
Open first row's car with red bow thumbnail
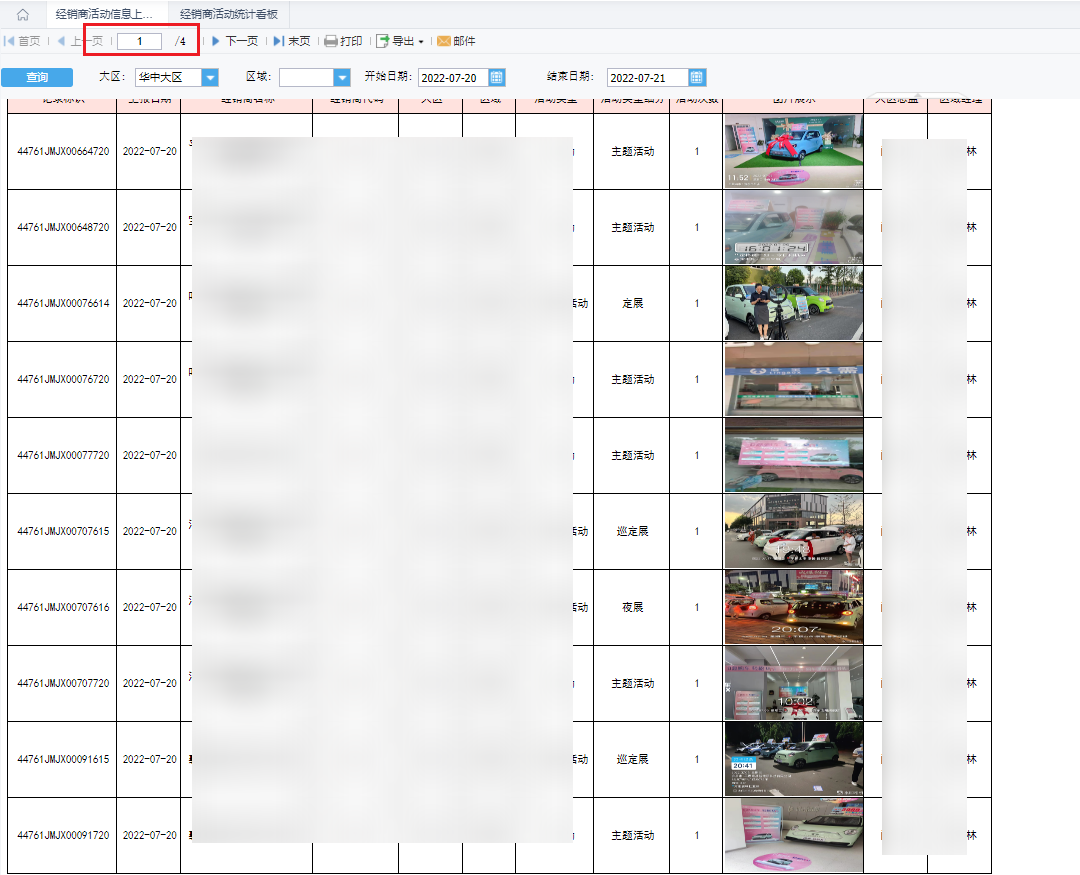pos(793,151)
